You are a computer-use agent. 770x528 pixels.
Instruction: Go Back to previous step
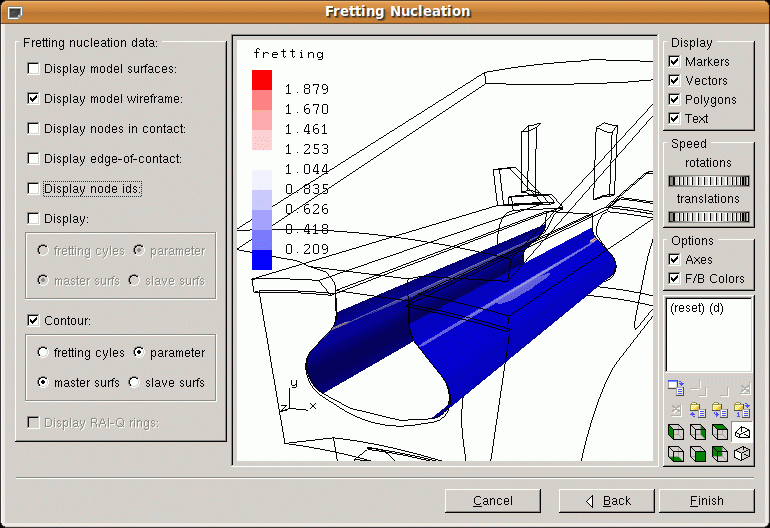click(606, 500)
